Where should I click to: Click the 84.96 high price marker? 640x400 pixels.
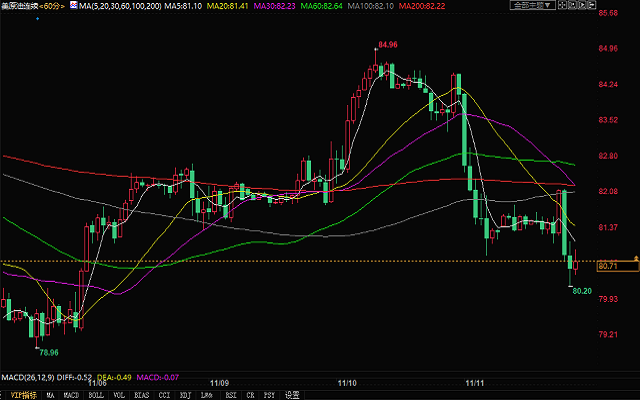tap(387, 46)
